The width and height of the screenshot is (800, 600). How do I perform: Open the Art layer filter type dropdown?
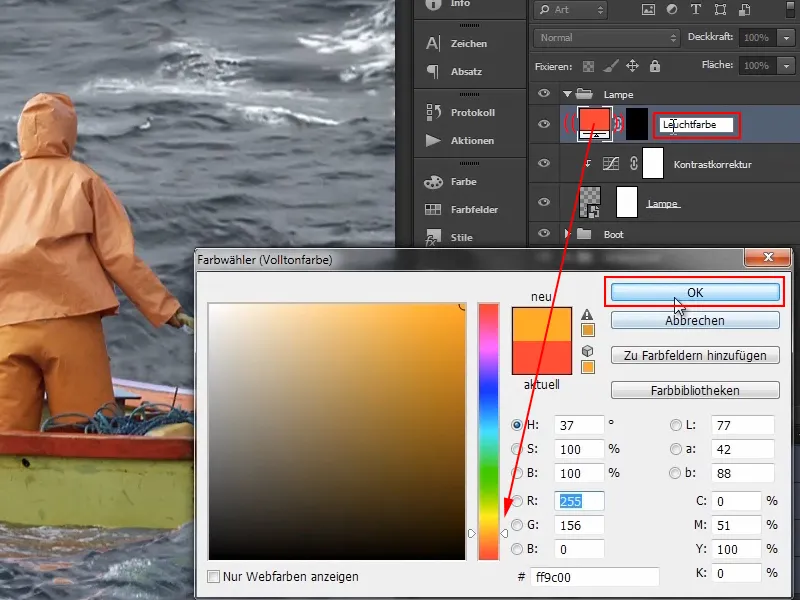point(570,10)
